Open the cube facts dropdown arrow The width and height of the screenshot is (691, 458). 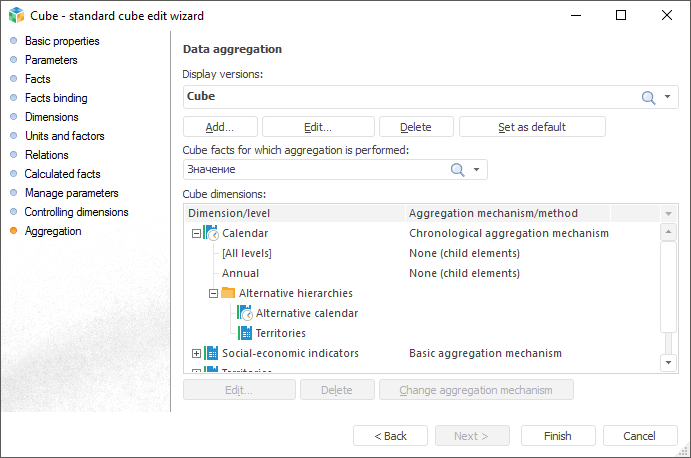point(477,170)
